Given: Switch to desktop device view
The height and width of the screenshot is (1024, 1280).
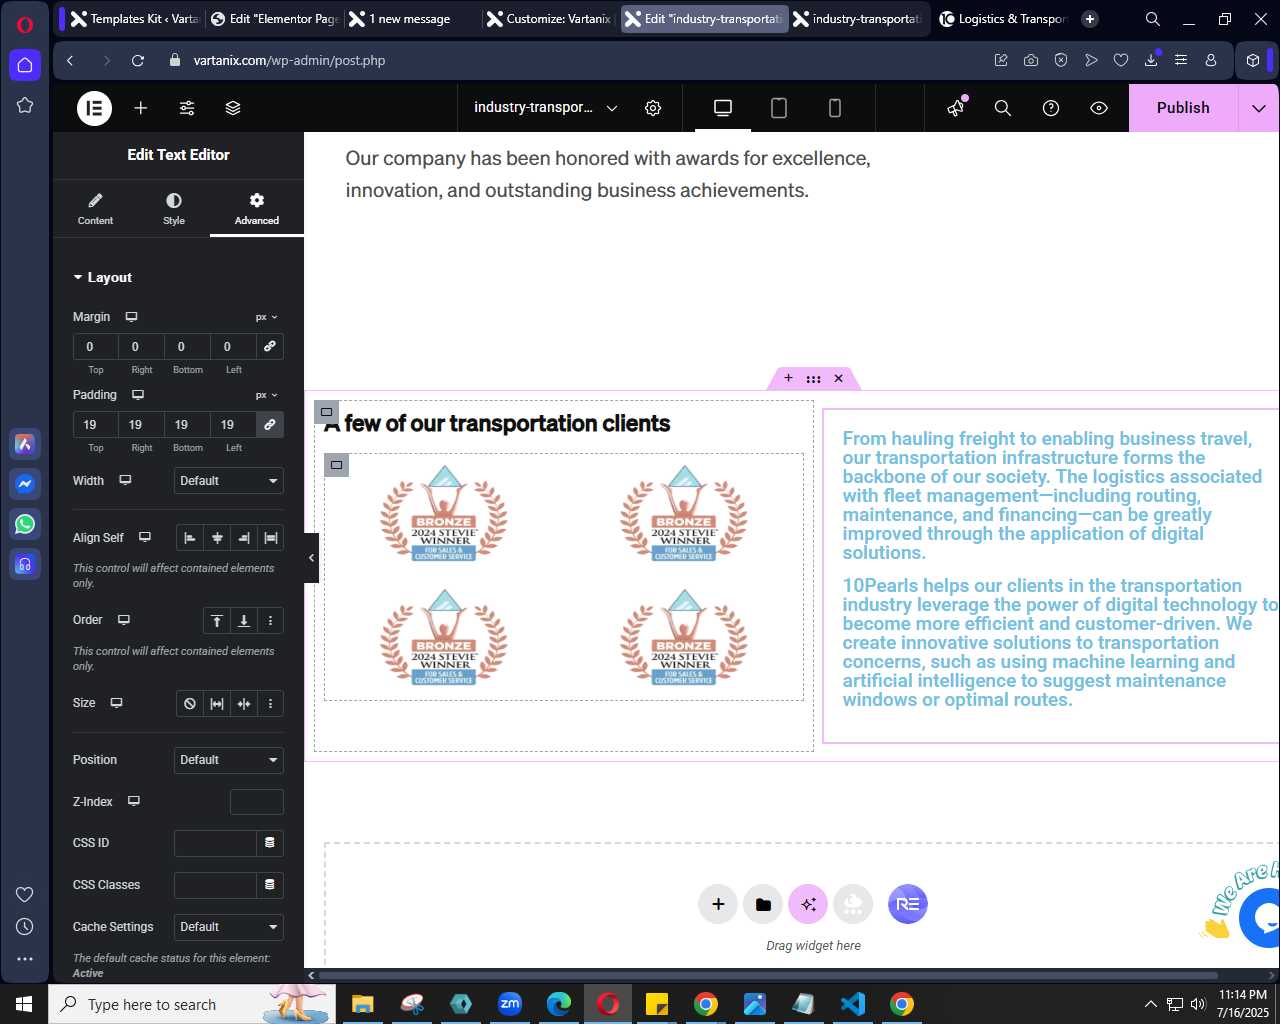Looking at the screenshot, I should [x=723, y=108].
